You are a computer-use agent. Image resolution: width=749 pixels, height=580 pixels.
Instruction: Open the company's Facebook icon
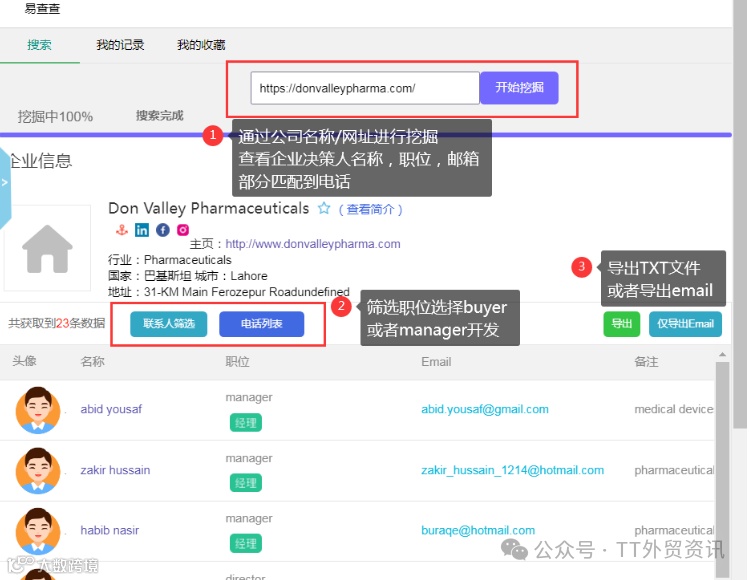pos(162,230)
